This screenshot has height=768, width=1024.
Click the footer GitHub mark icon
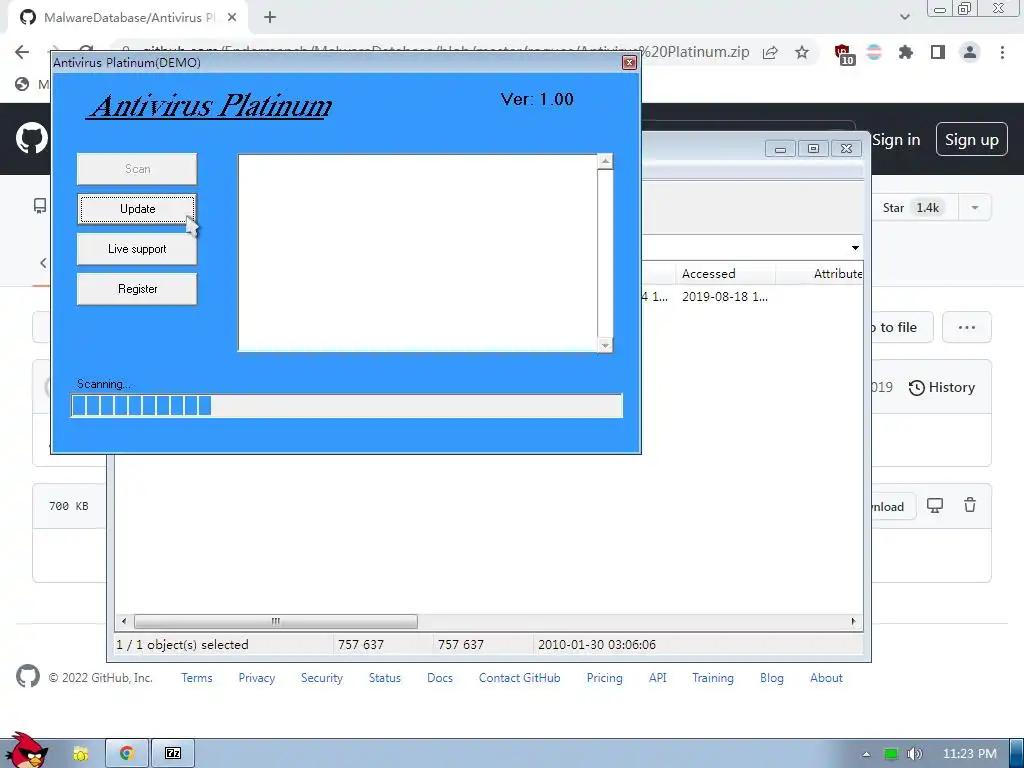pos(27,676)
